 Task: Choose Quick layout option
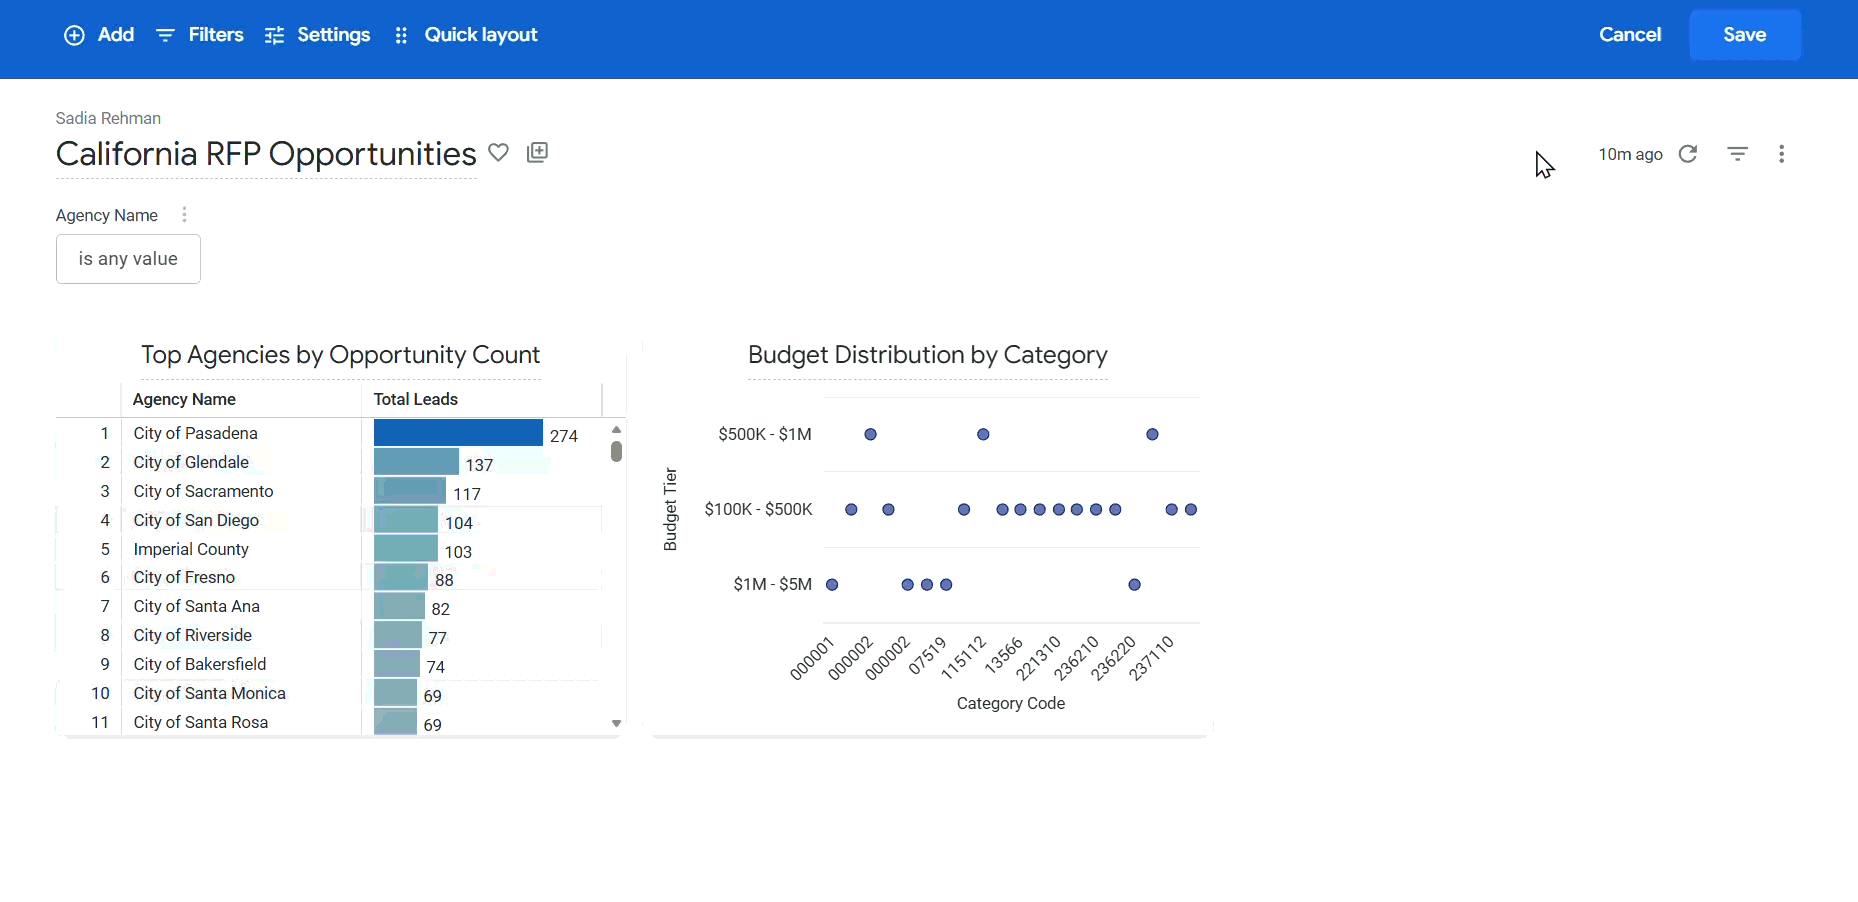(466, 35)
